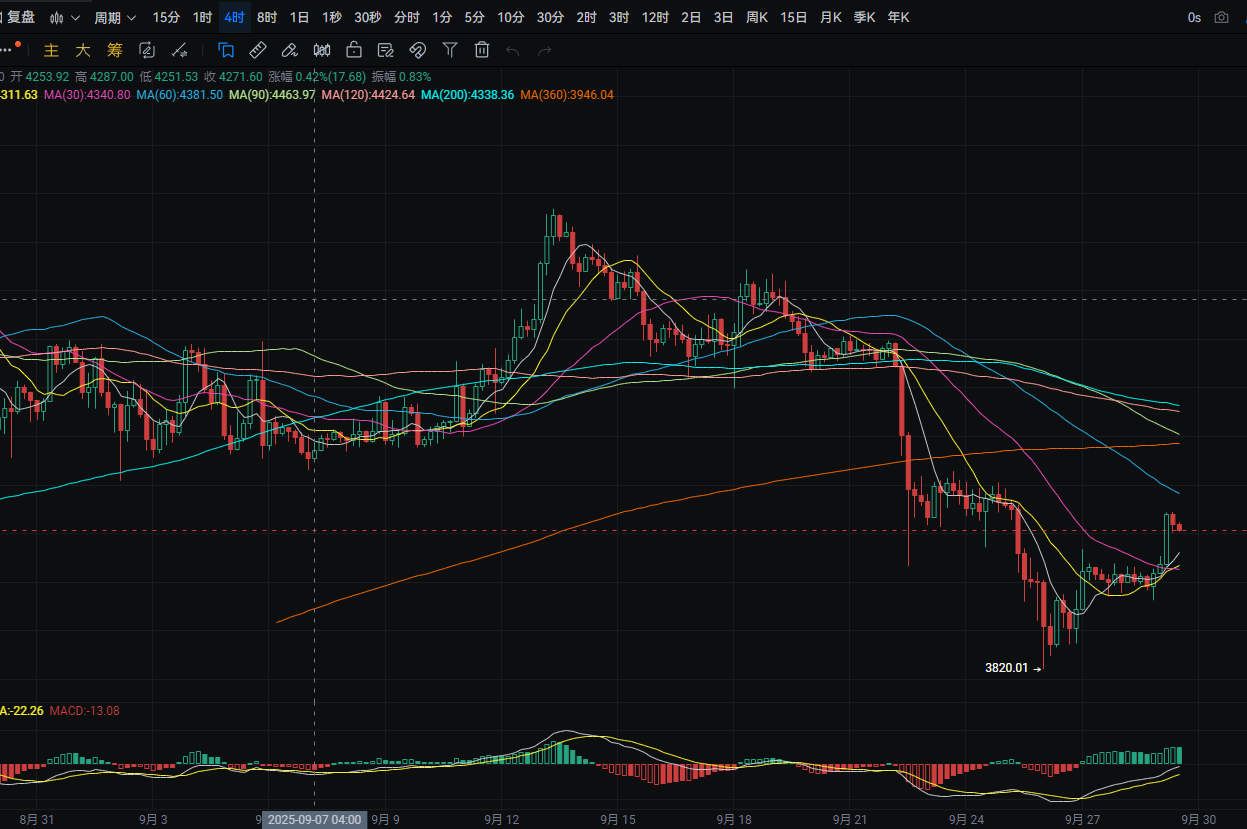Image resolution: width=1247 pixels, height=829 pixels.
Task: Click the 复盘 replay button
Action: pos(20,17)
